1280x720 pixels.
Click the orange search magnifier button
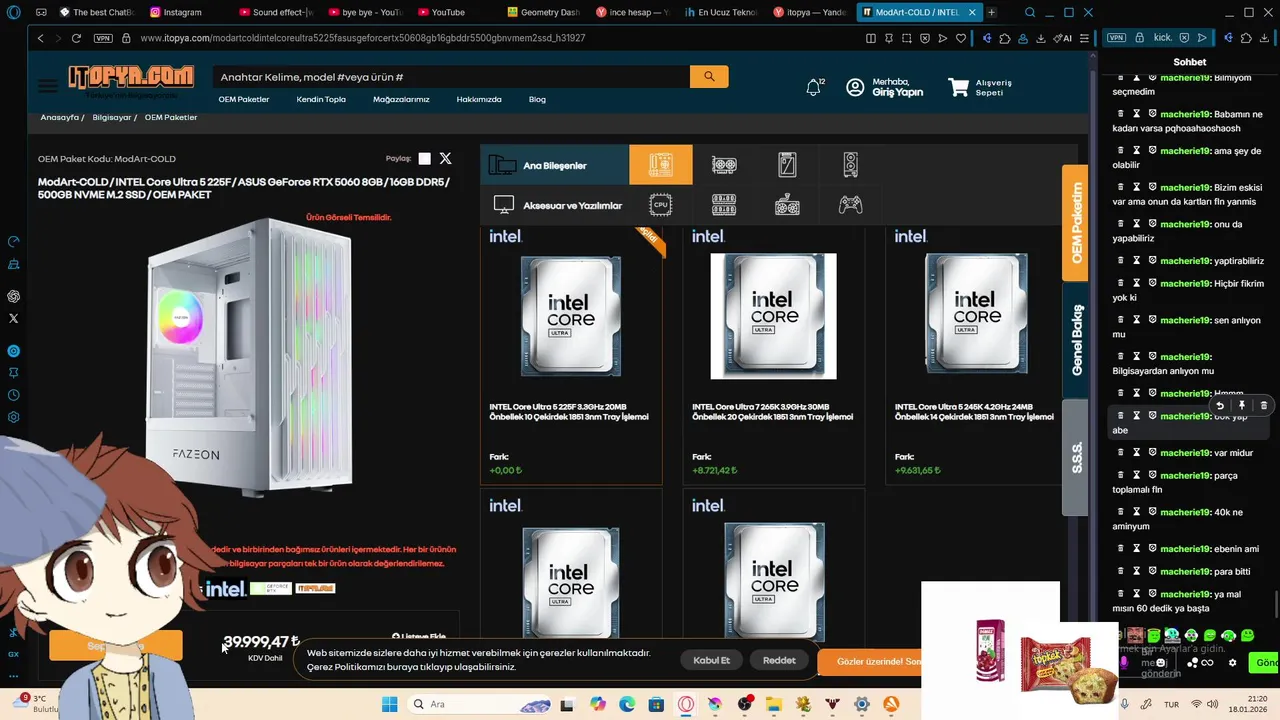click(709, 76)
